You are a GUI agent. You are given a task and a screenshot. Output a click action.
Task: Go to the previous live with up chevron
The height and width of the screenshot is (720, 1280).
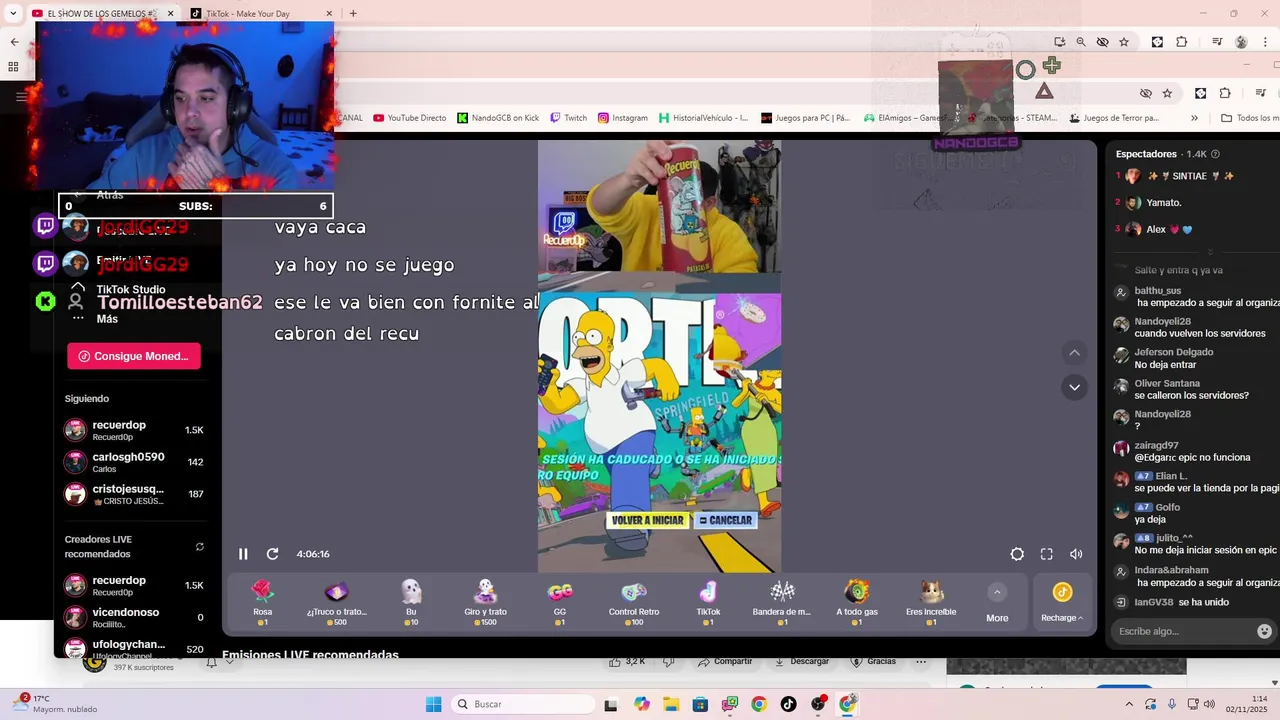(x=1074, y=353)
